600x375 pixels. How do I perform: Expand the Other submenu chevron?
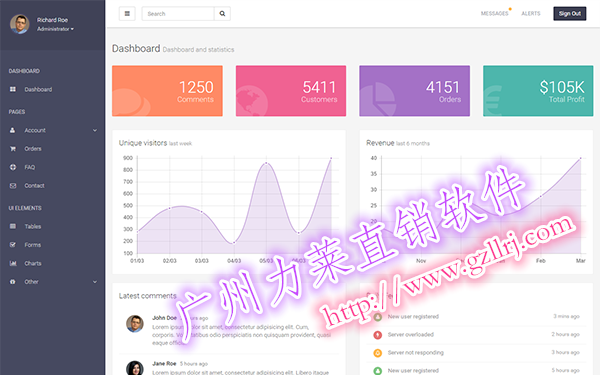pyautogui.click(x=95, y=282)
